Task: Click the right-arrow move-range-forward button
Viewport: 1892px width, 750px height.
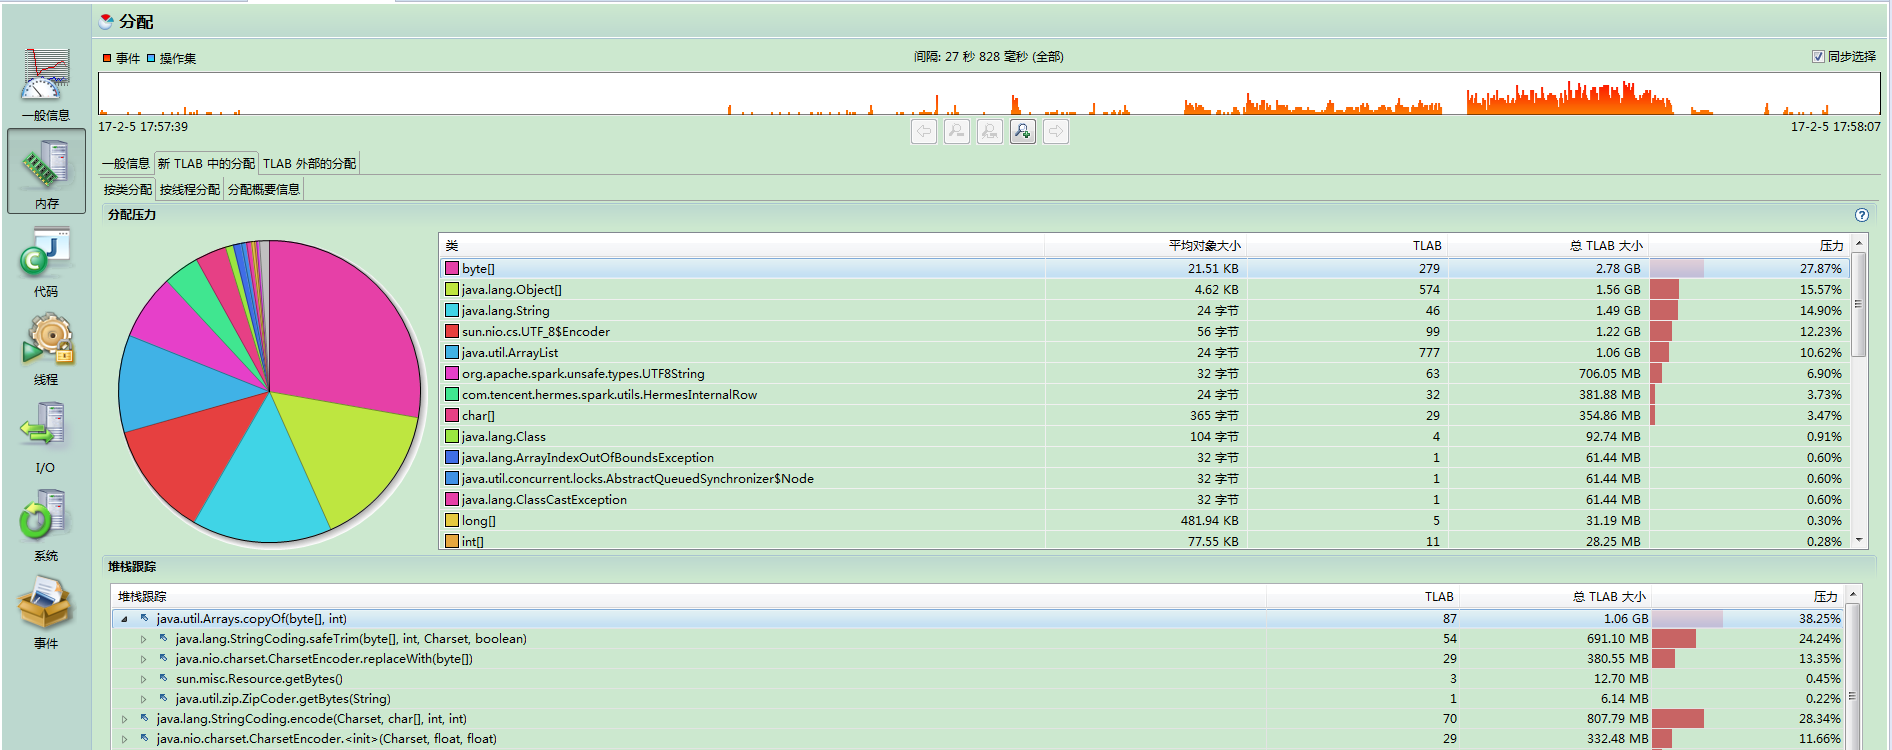Action: point(1056,131)
